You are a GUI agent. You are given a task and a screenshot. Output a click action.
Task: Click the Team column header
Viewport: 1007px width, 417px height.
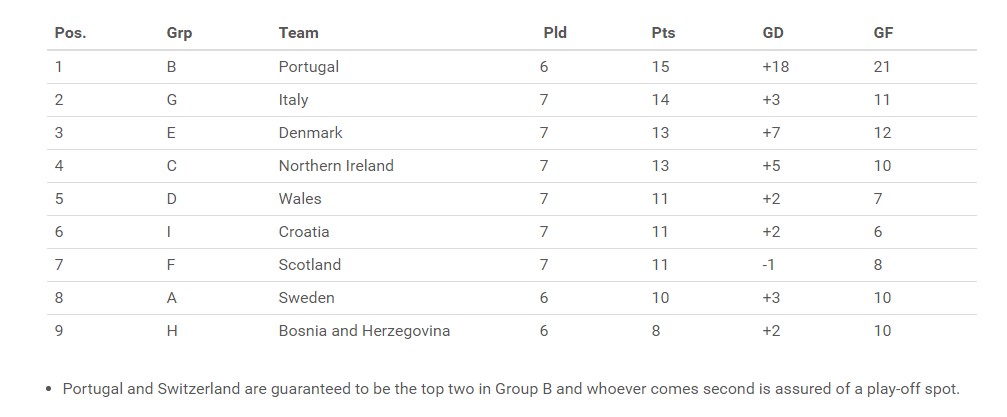point(299,33)
